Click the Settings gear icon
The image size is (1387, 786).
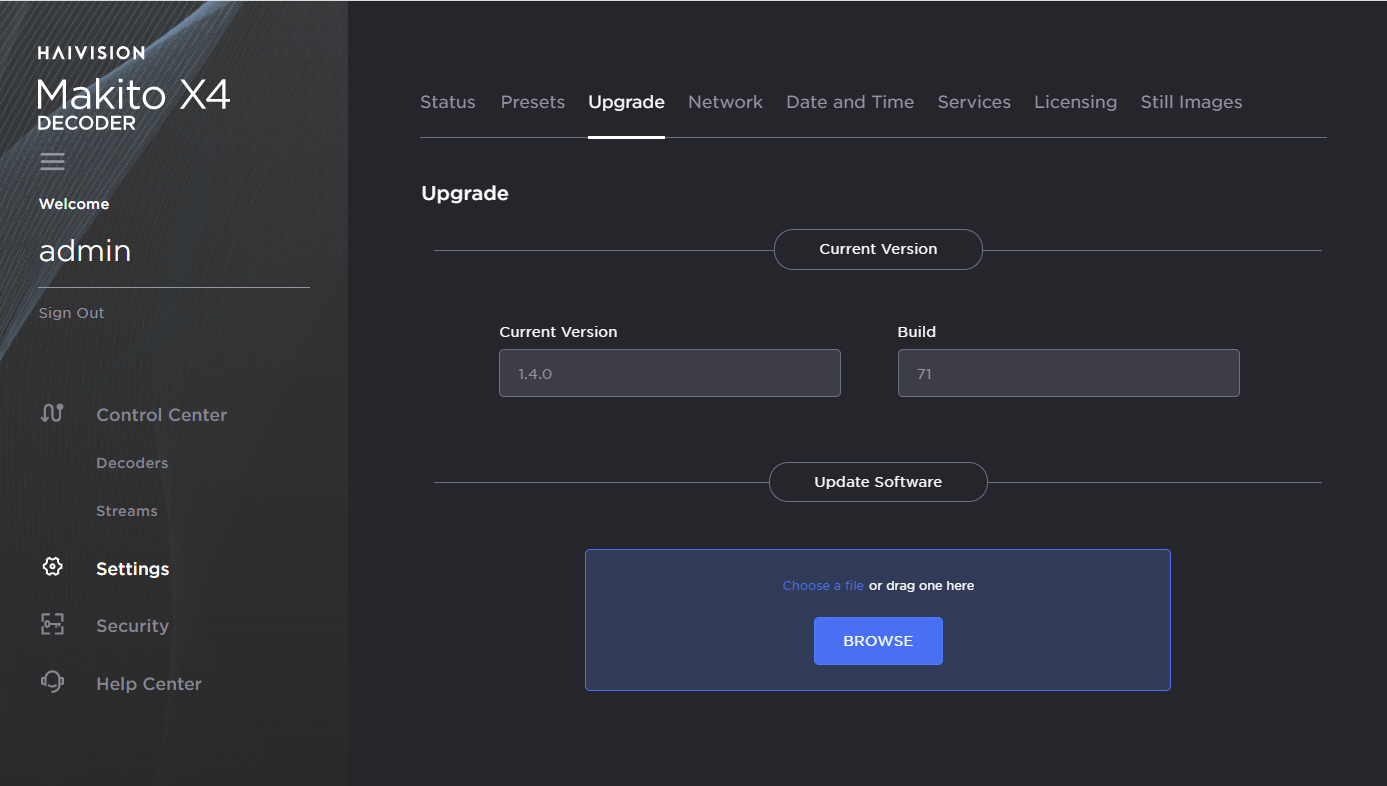[x=52, y=567]
